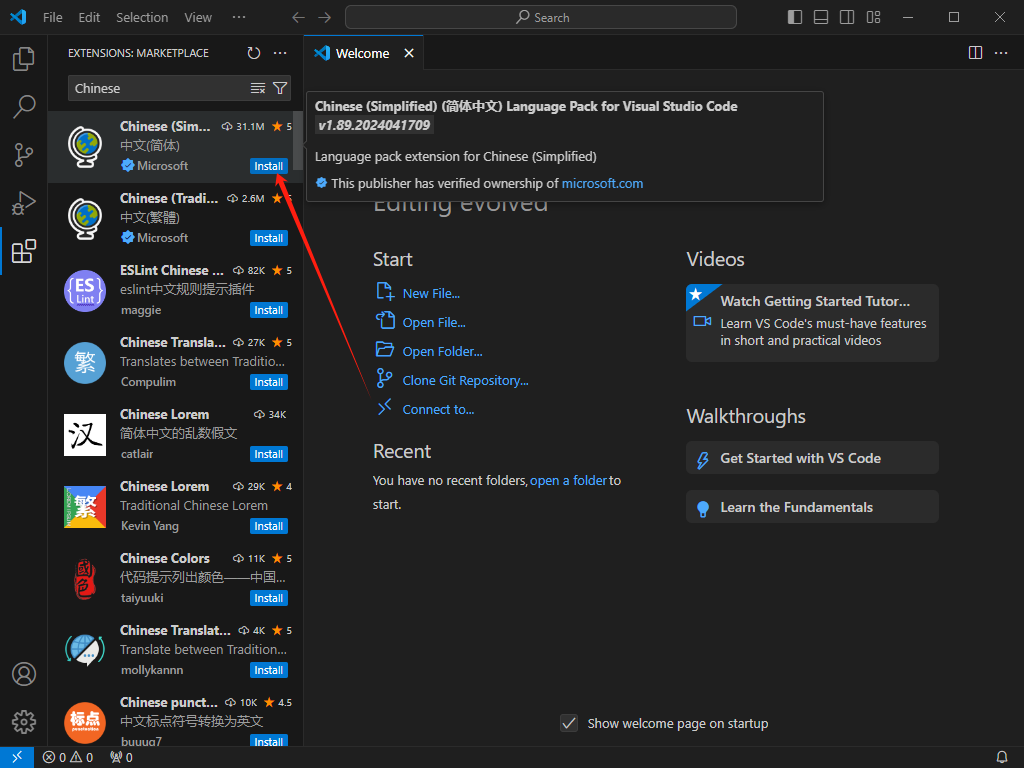Click the remote window status bar icon
Image resolution: width=1024 pixels, height=768 pixels.
[x=17, y=757]
